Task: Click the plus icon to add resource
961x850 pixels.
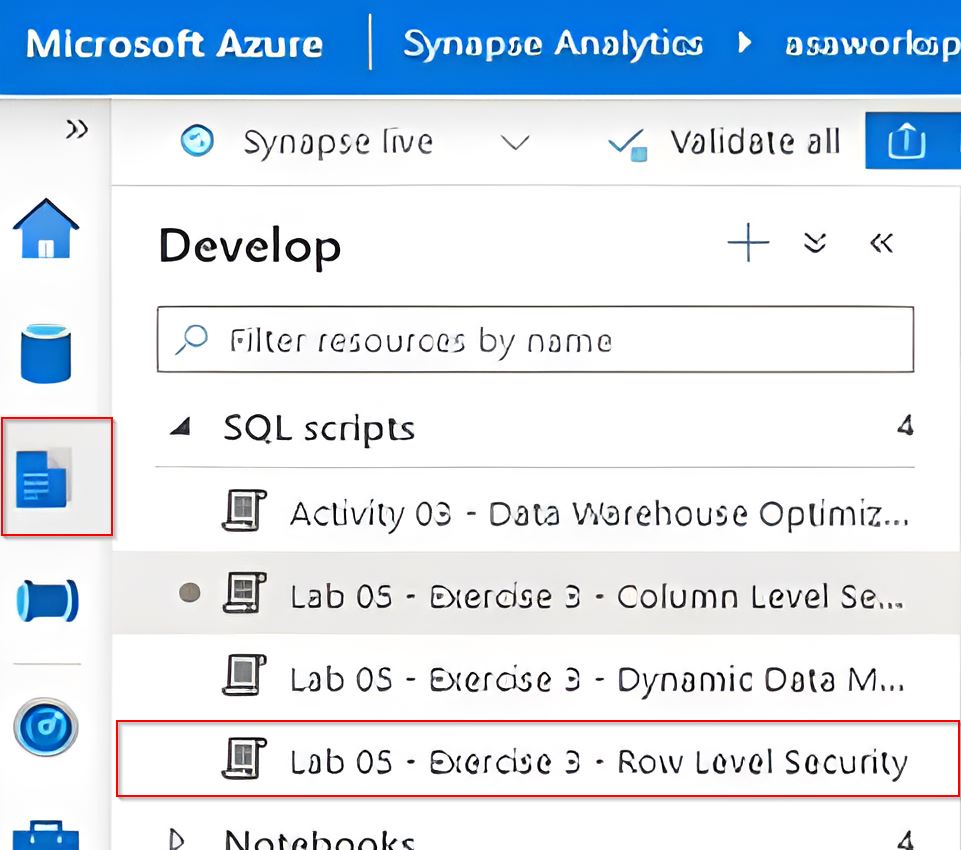Action: (748, 243)
